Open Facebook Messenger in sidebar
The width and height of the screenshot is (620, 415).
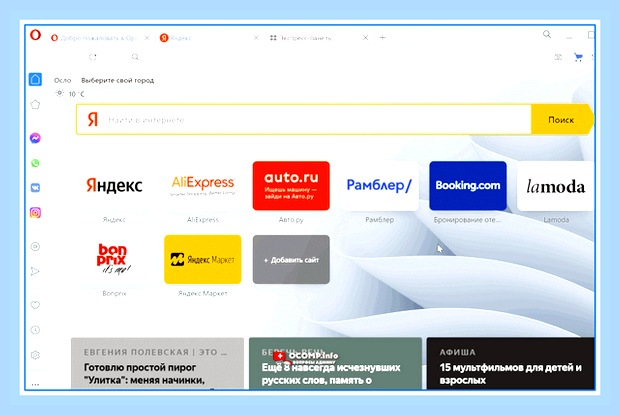pyautogui.click(x=35, y=138)
